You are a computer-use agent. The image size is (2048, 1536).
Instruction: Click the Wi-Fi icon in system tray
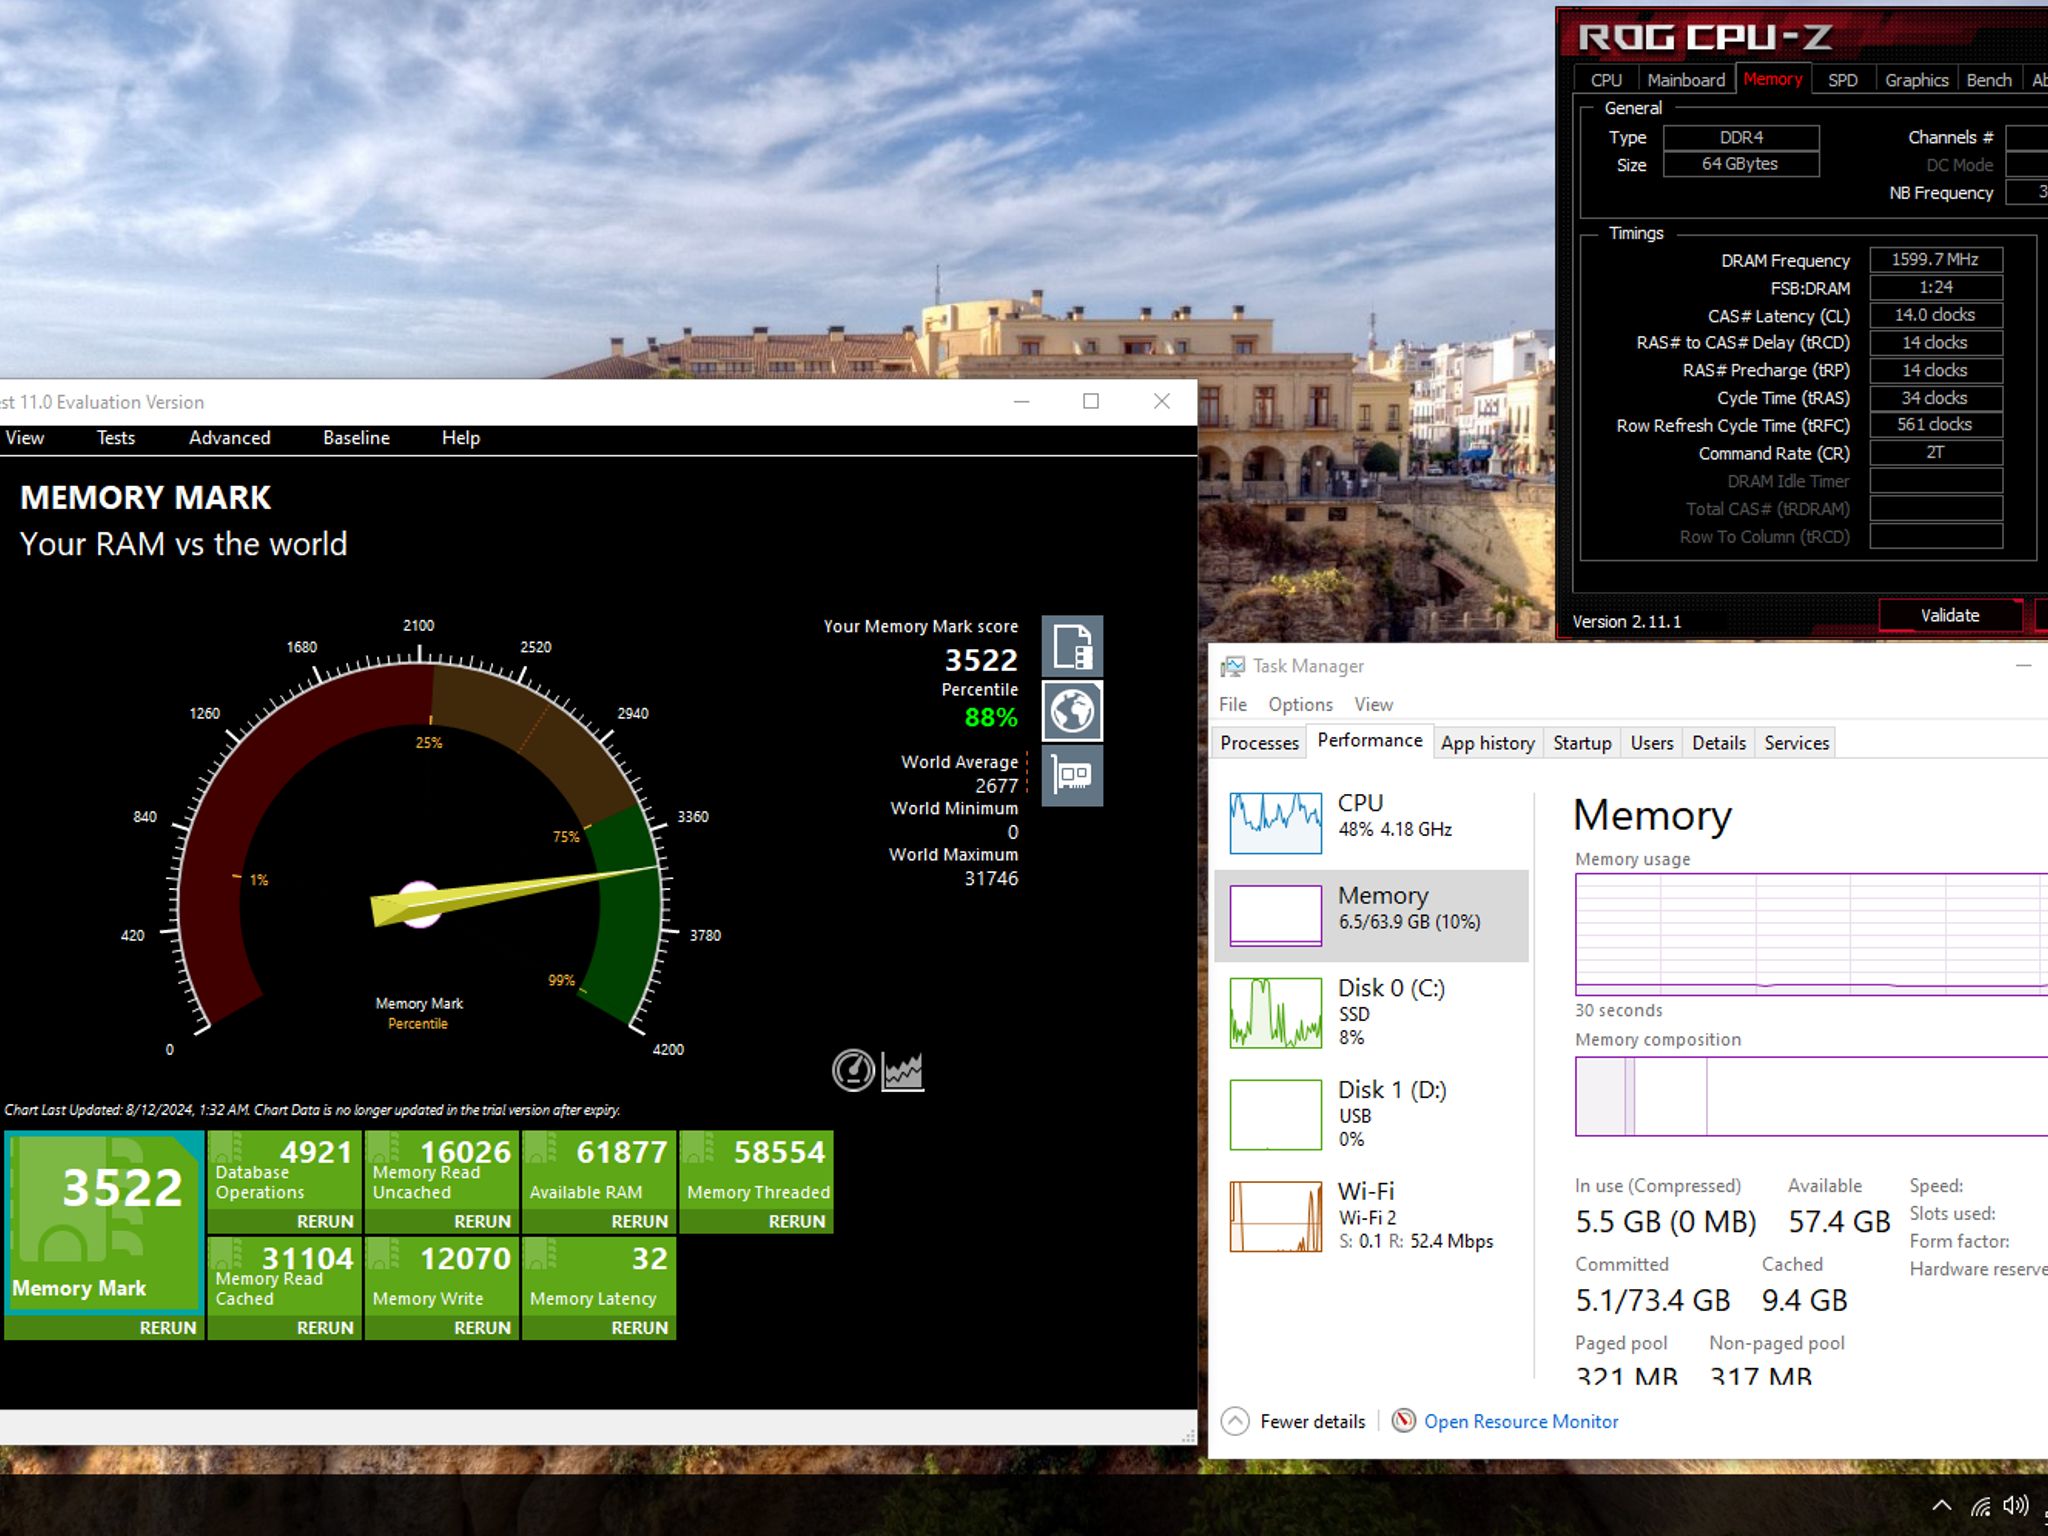click(1980, 1506)
